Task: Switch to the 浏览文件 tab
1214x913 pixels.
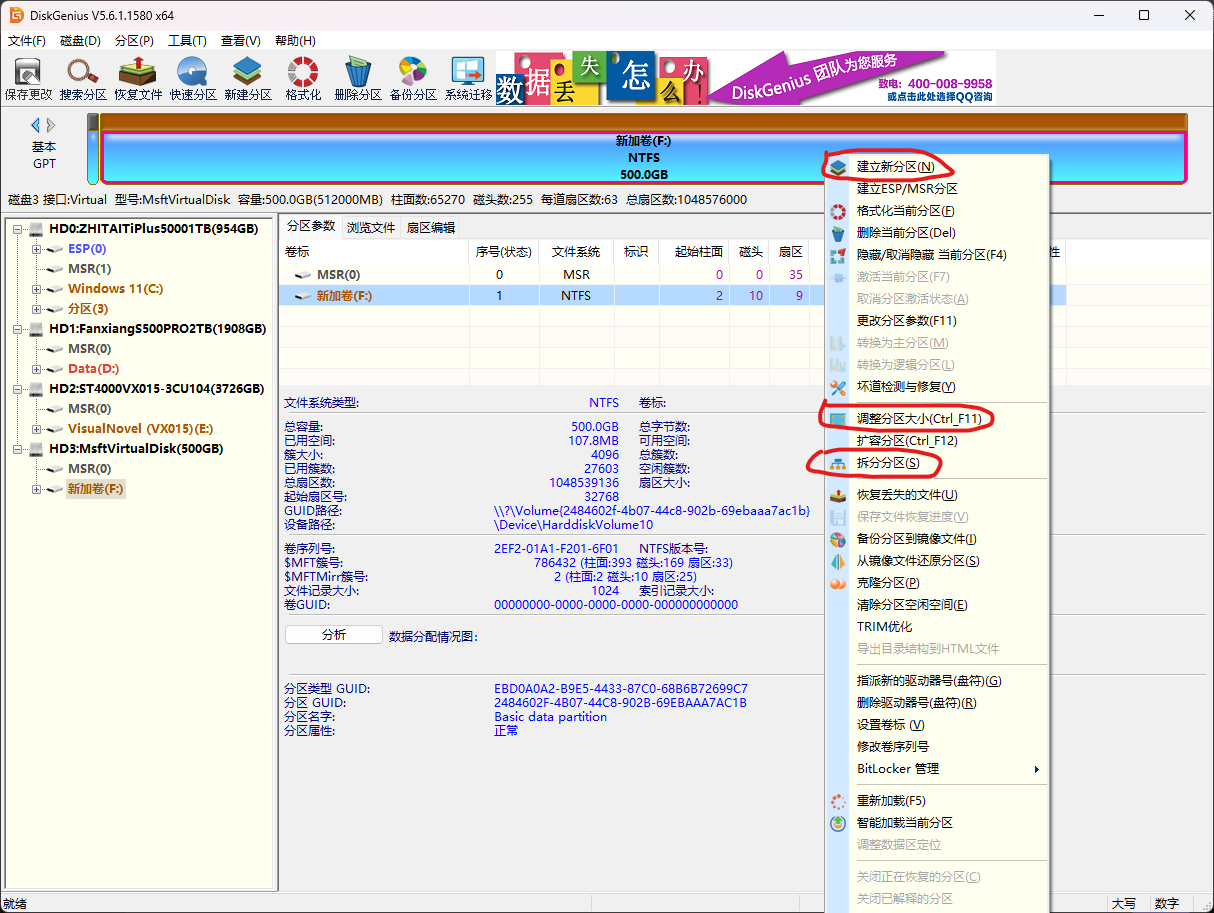Action: (371, 227)
